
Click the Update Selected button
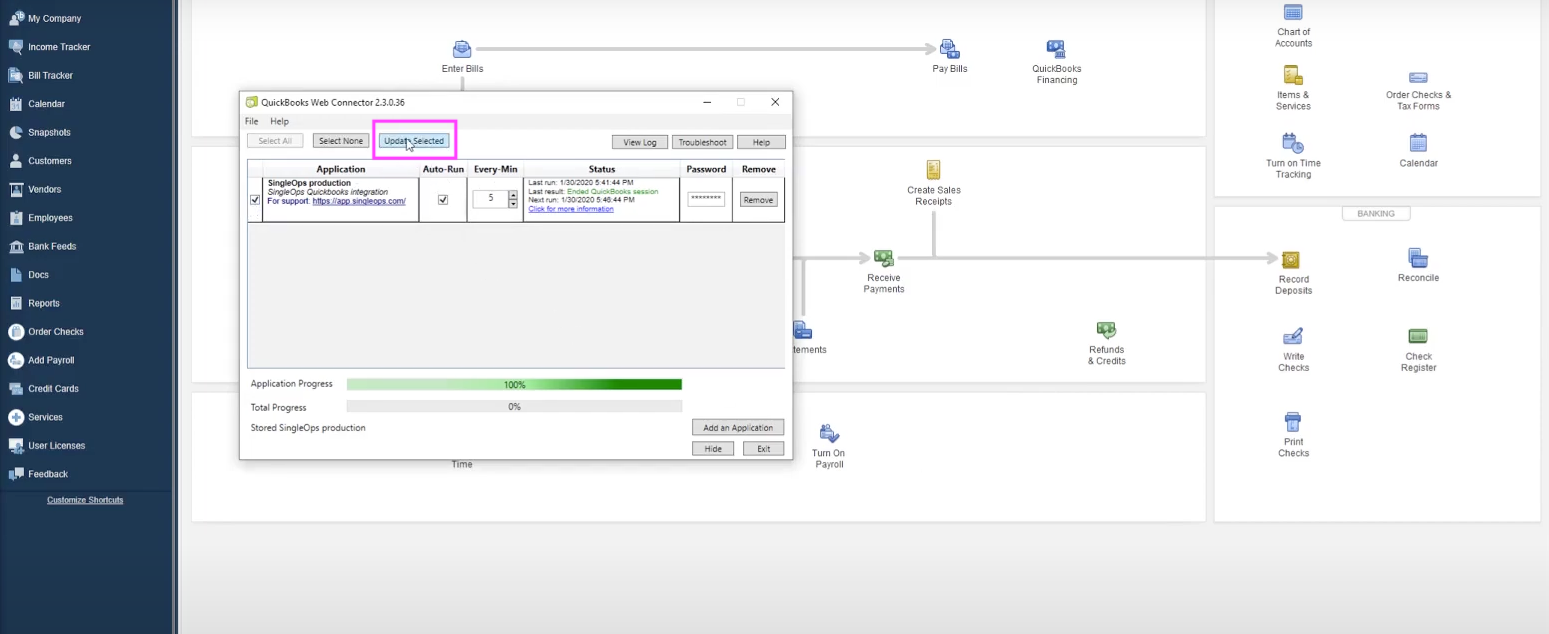point(414,141)
